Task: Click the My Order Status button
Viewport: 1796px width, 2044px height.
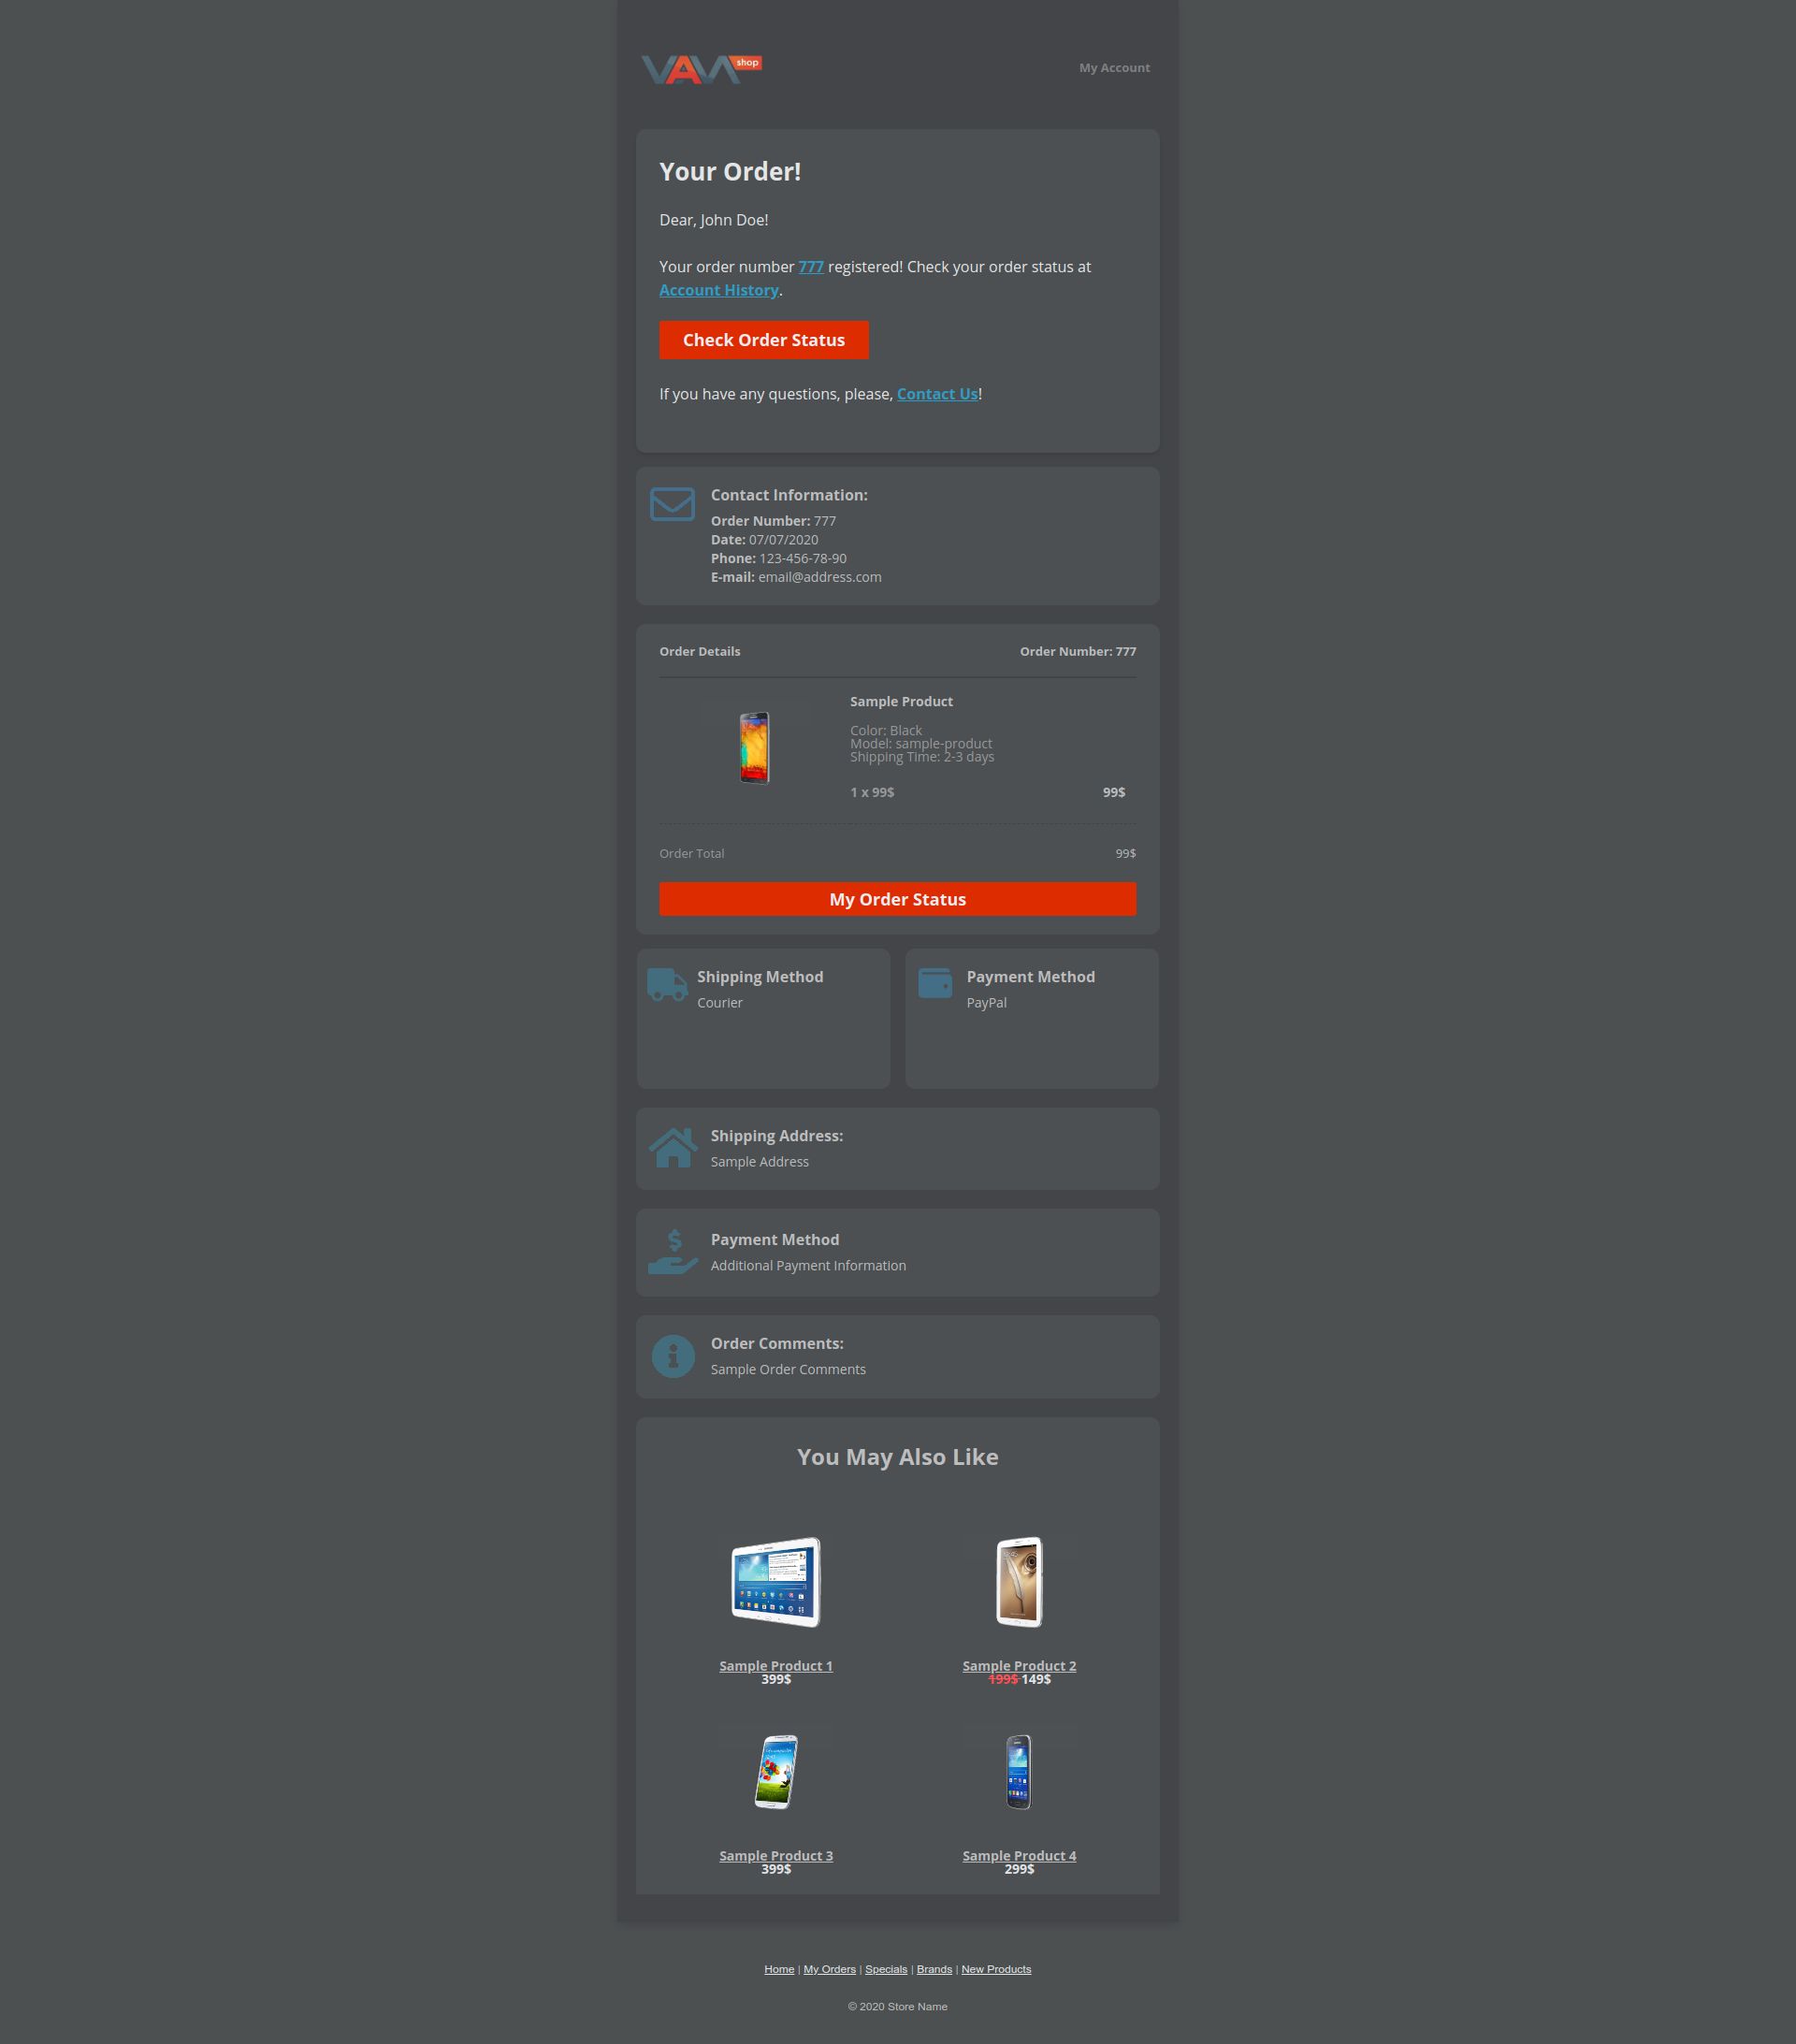Action: (898, 899)
